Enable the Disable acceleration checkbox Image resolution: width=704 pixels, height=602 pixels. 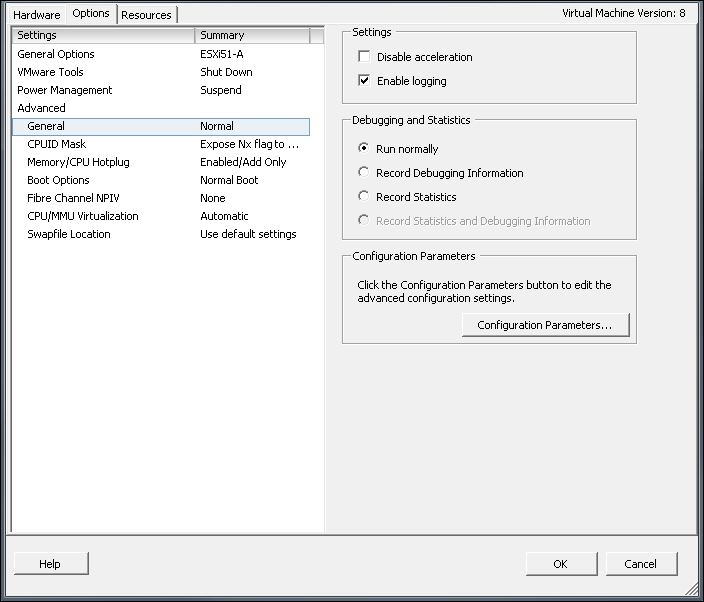pyautogui.click(x=364, y=57)
